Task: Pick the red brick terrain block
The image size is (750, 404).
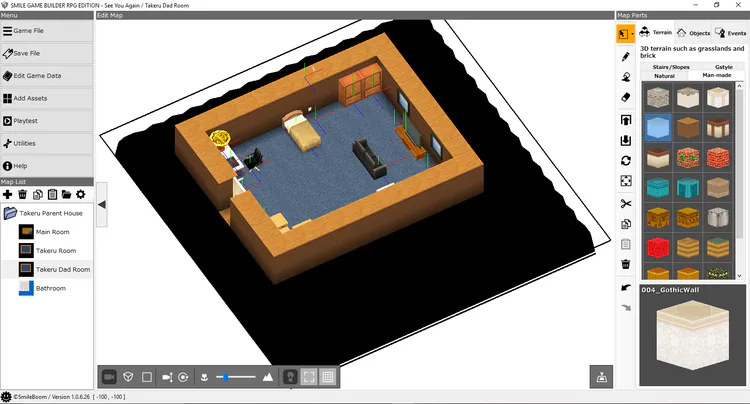Action: (718, 157)
